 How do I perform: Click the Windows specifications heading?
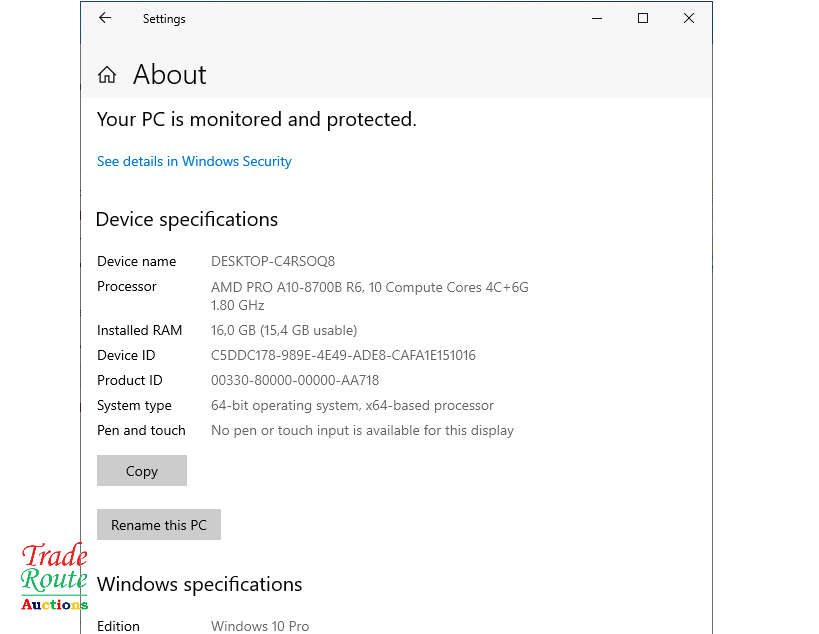point(199,584)
